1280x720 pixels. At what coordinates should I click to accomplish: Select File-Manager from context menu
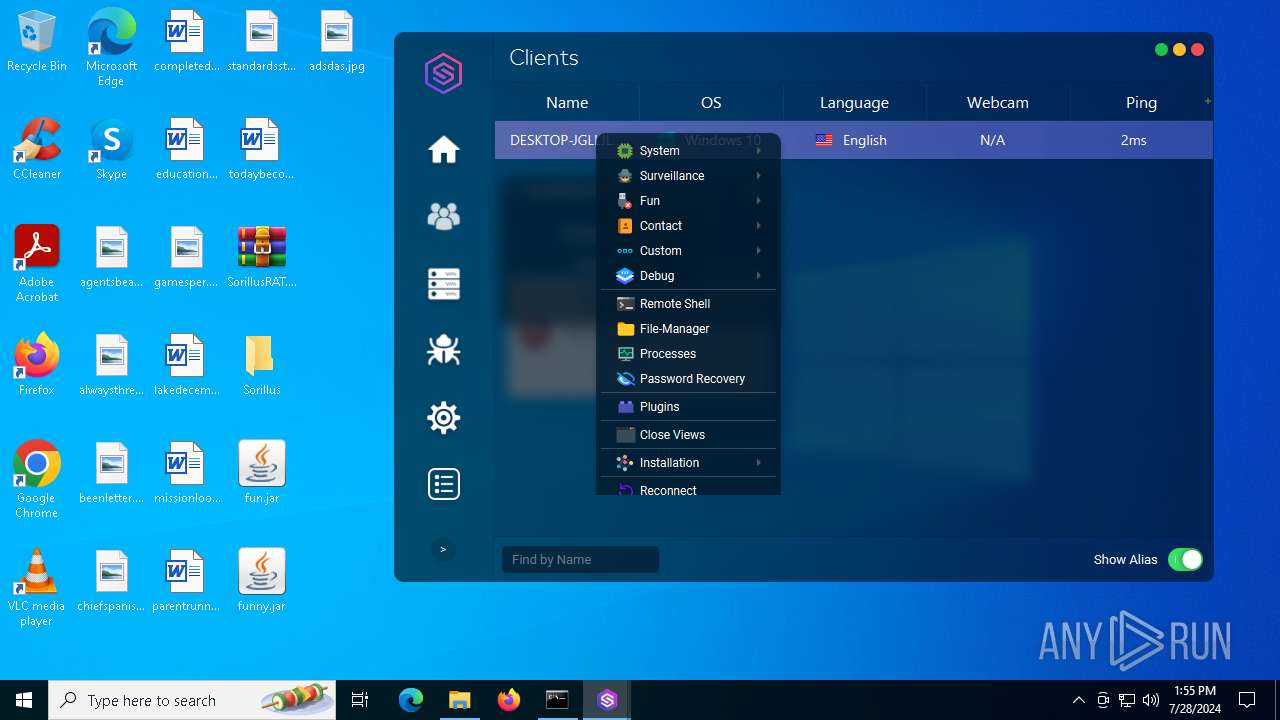tap(688, 329)
